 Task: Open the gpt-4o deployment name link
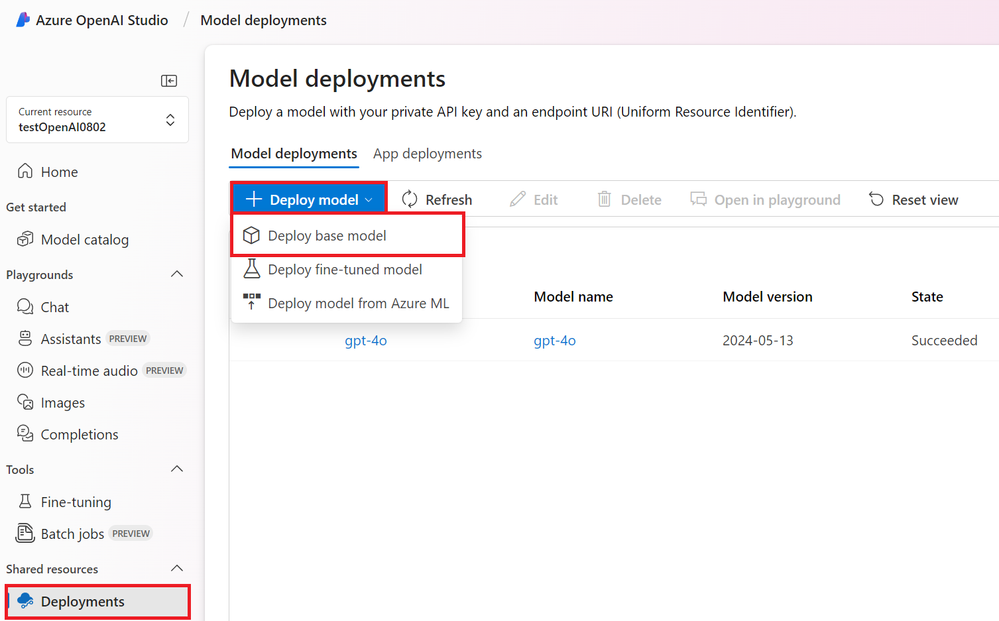[366, 340]
